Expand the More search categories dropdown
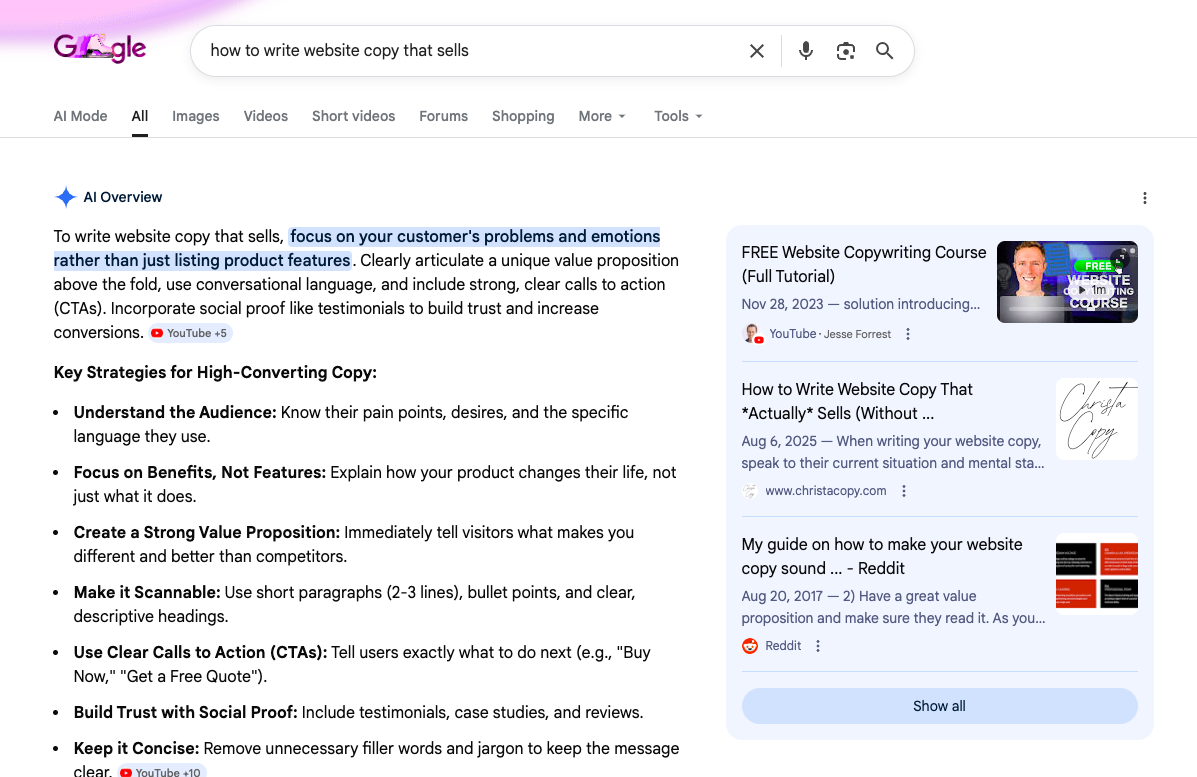The width and height of the screenshot is (1197, 777). 601,116
